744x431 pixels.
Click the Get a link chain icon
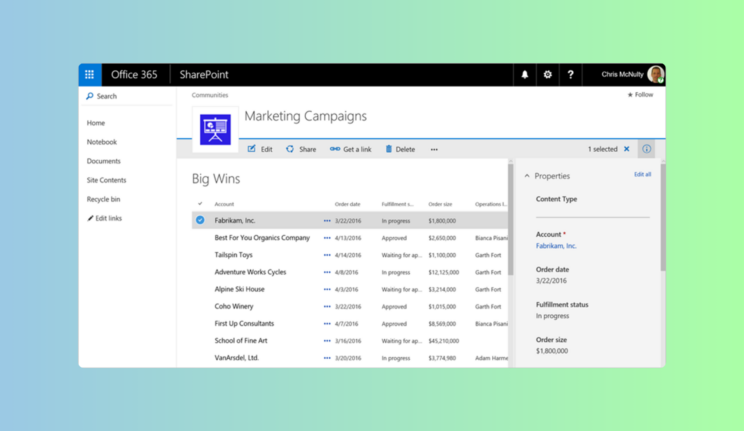tap(335, 149)
